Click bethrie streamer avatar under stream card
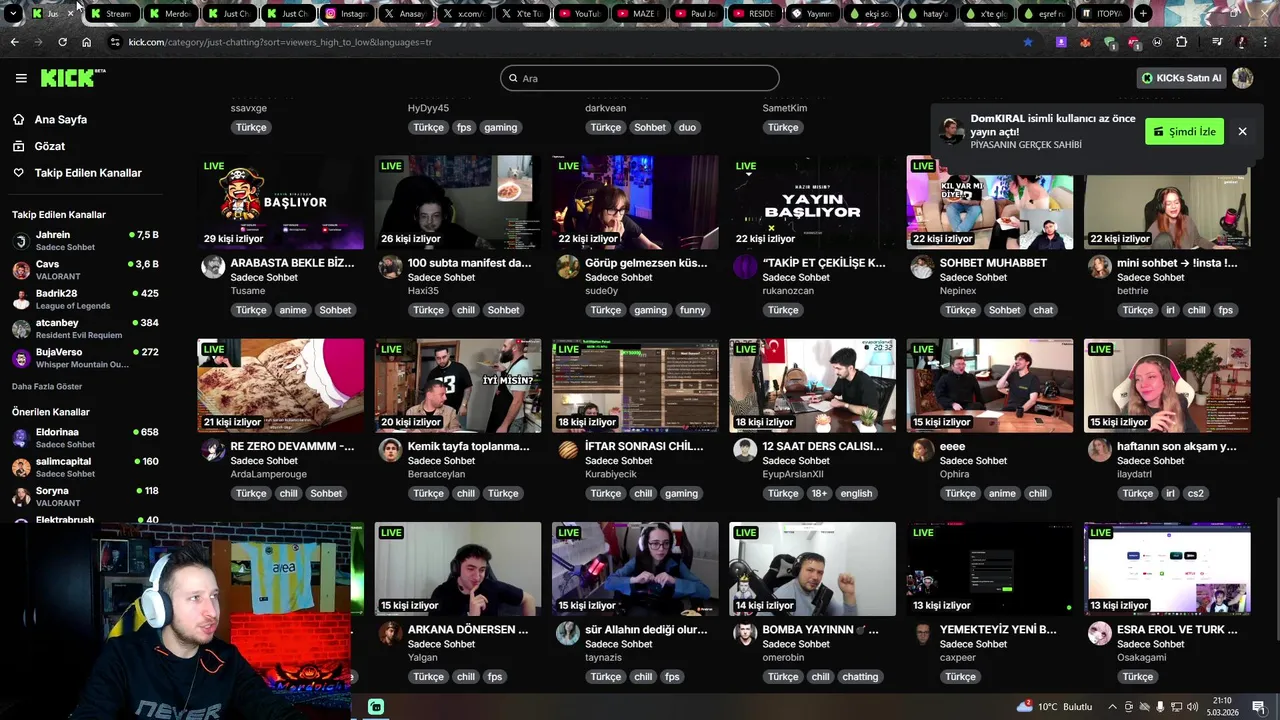This screenshot has height=720, width=1280. (1100, 266)
